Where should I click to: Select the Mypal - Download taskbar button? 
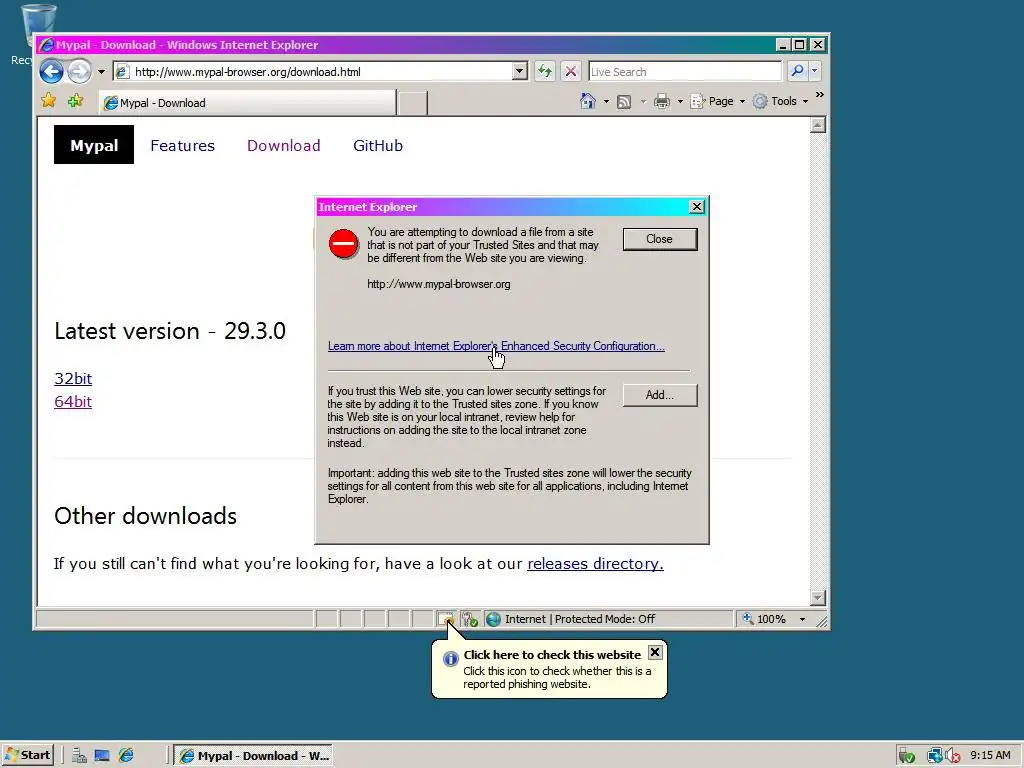[254, 756]
